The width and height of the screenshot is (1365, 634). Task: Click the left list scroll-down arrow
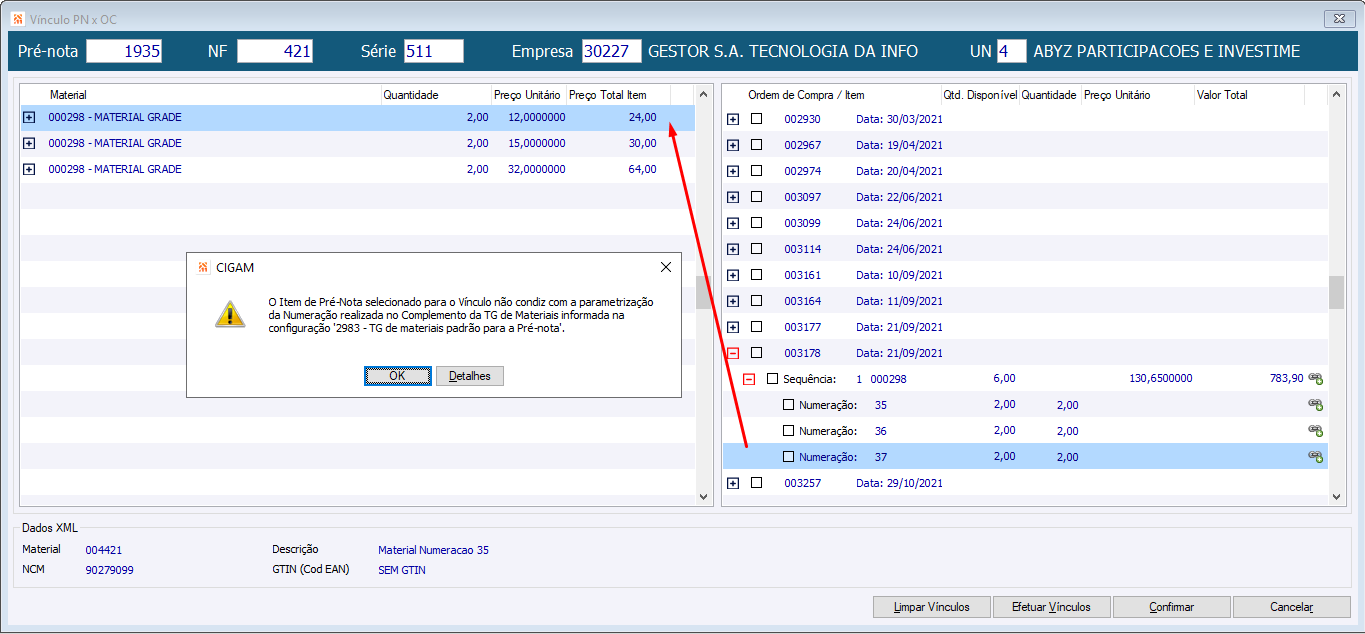[x=705, y=495]
